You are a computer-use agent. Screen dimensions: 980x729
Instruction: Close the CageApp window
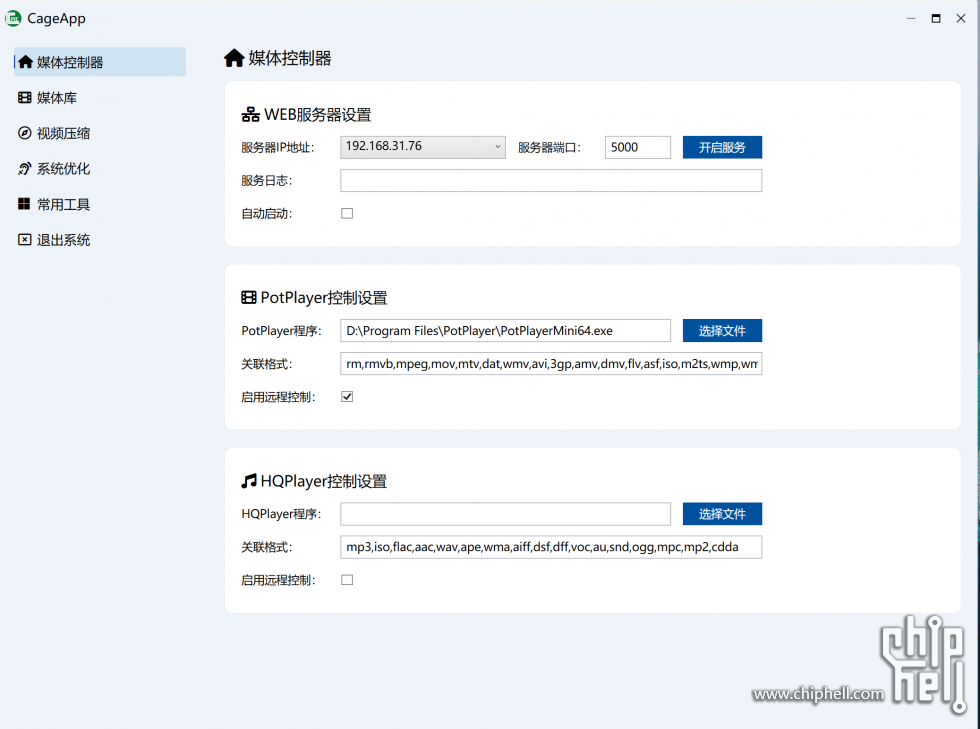point(961,19)
